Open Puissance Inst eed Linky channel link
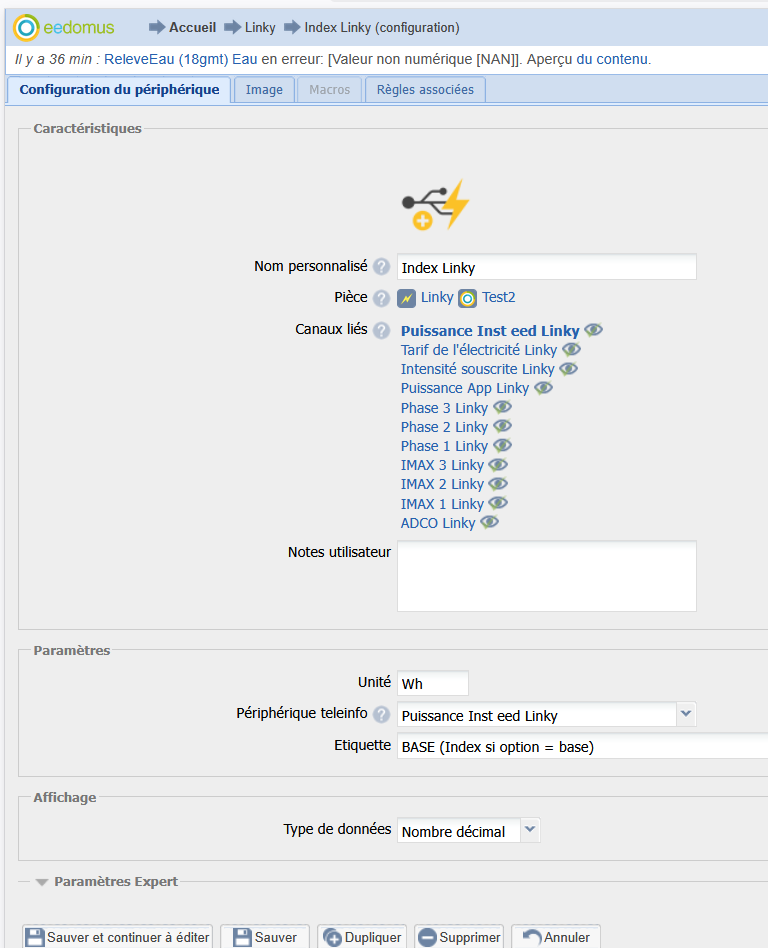Screen dimensions: 768x948 pyautogui.click(x=490, y=331)
